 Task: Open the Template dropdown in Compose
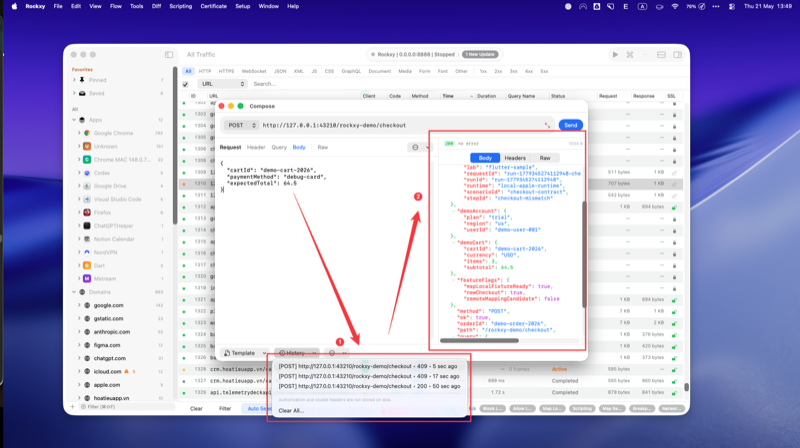[x=245, y=353]
